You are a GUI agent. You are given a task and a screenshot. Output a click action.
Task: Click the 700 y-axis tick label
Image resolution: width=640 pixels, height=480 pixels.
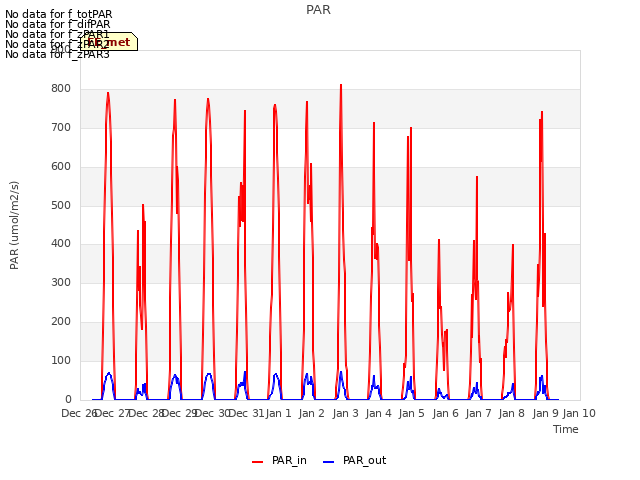coord(61,127)
